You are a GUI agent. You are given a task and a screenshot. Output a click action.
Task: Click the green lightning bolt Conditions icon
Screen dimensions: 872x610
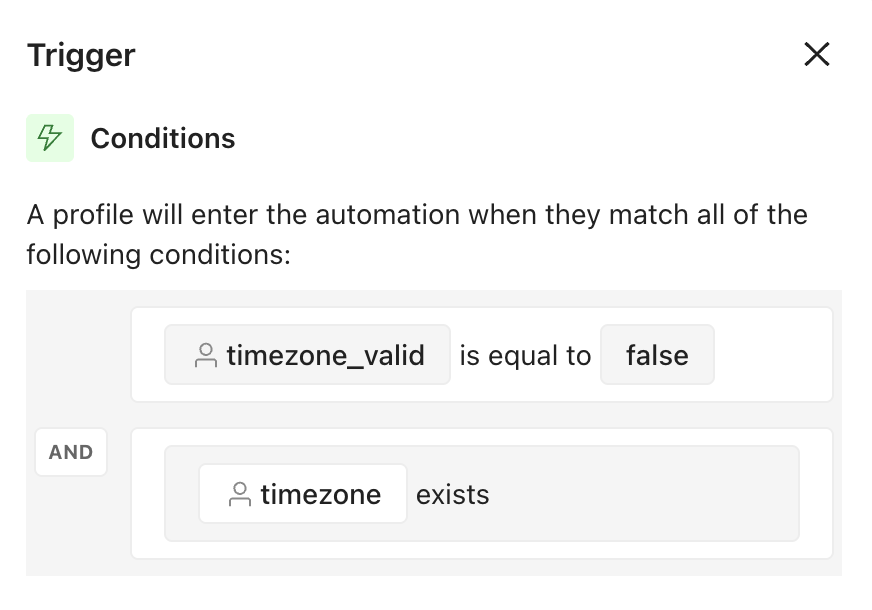pos(50,138)
